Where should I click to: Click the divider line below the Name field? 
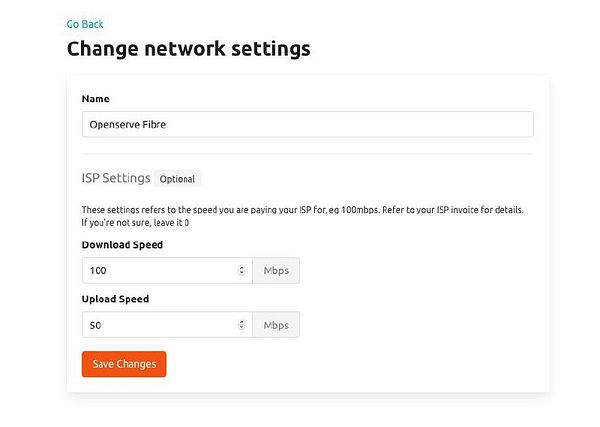click(307, 154)
